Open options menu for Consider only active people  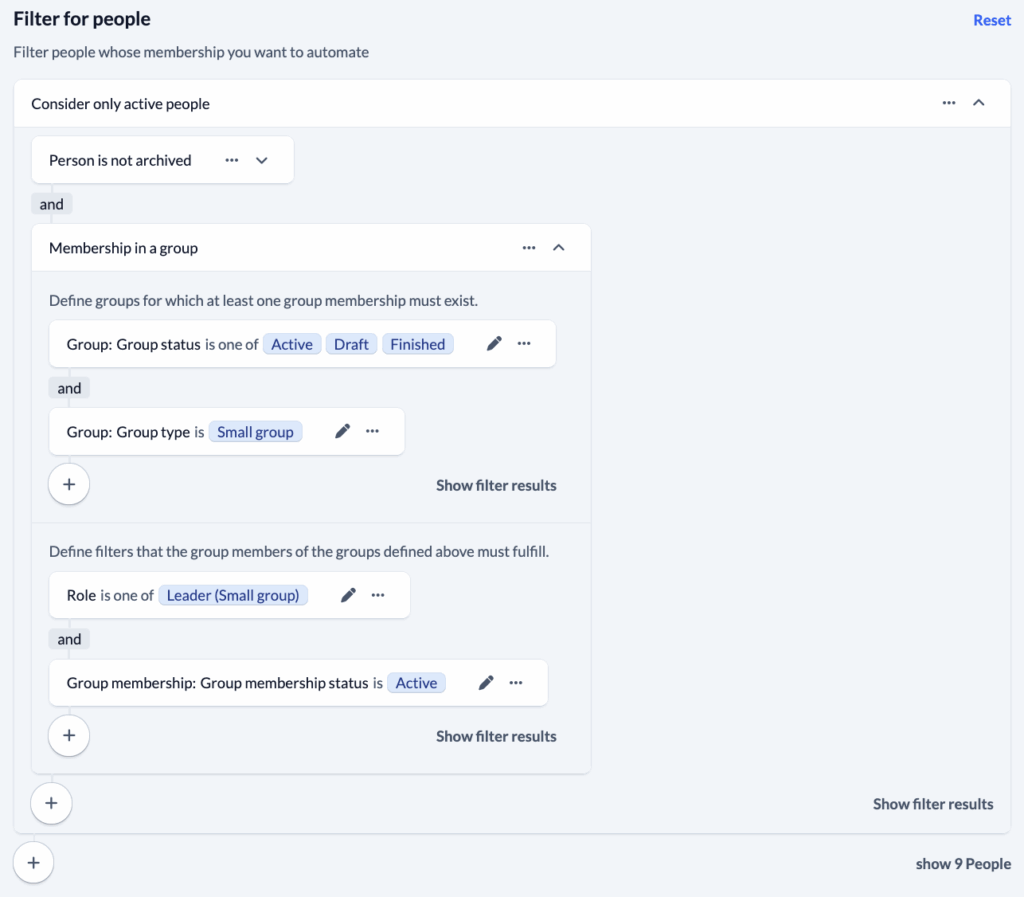(x=948, y=102)
